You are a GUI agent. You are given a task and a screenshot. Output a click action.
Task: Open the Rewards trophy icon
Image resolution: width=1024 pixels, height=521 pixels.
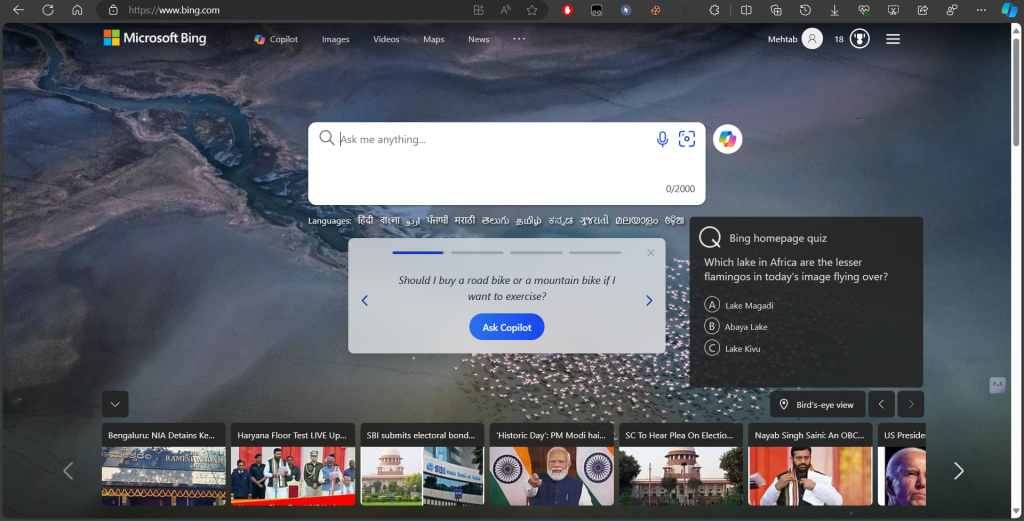coord(859,39)
